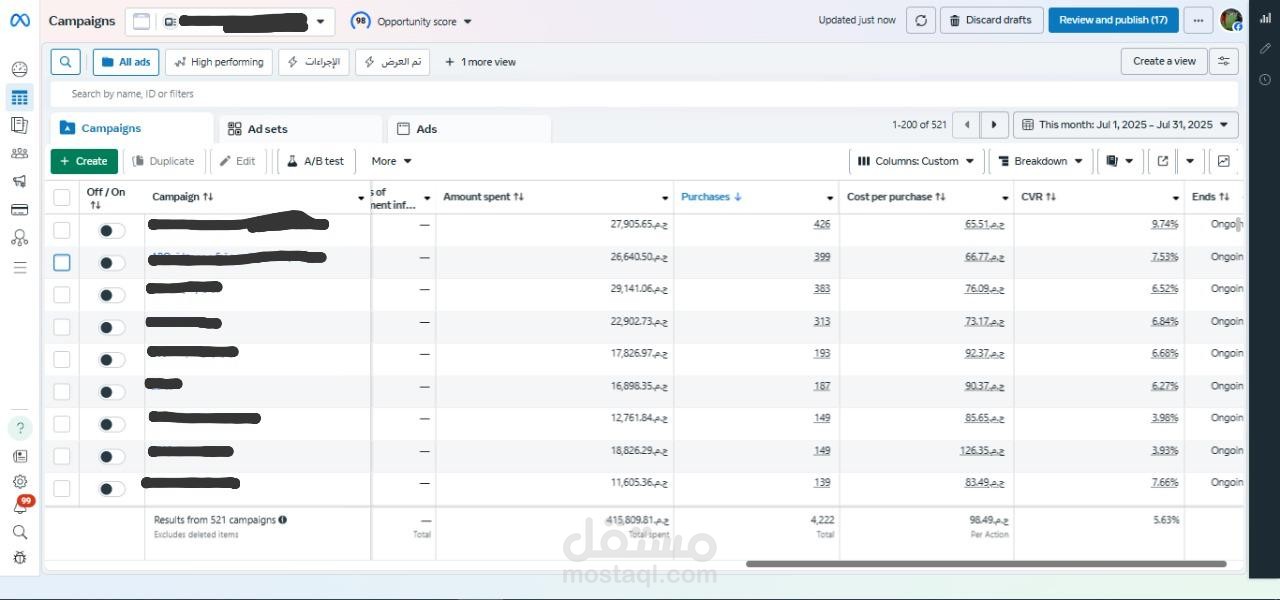The height and width of the screenshot is (600, 1280).
Task: Open Amount spent column options arrow
Action: tap(665, 198)
